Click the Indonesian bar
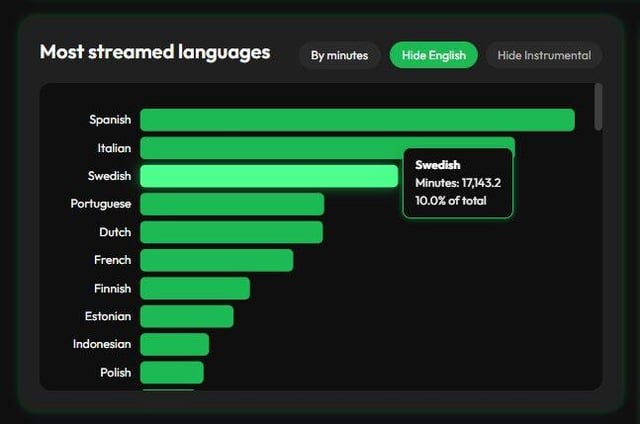 click(174, 344)
